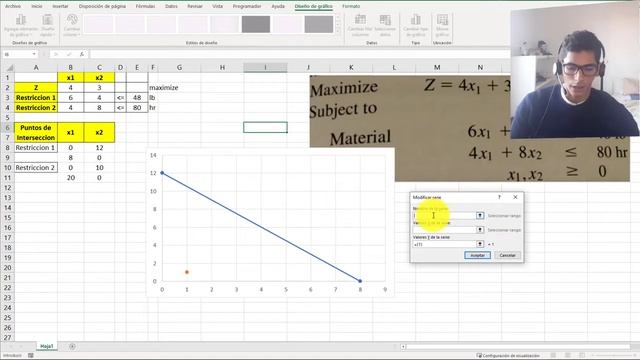
Task: Select dark gray chart style thumbnail at gallery end
Action: (x=319, y=24)
